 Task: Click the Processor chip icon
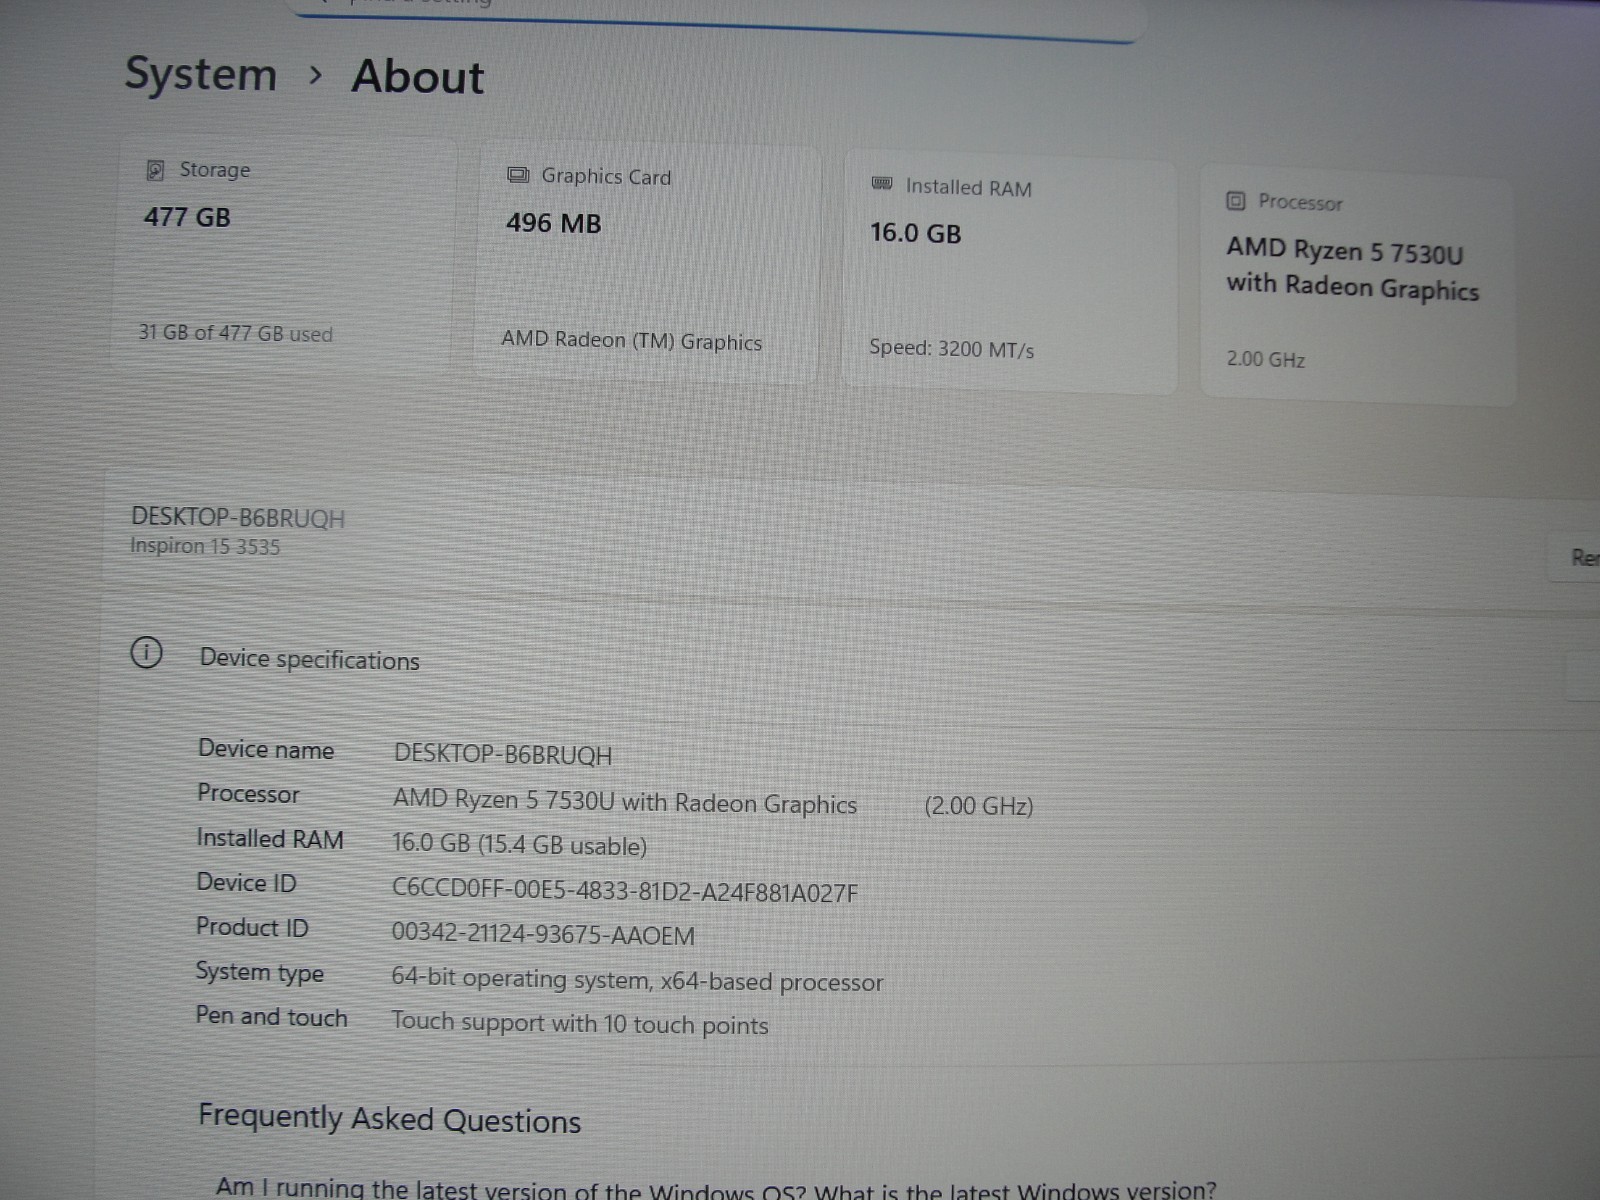(x=1236, y=201)
